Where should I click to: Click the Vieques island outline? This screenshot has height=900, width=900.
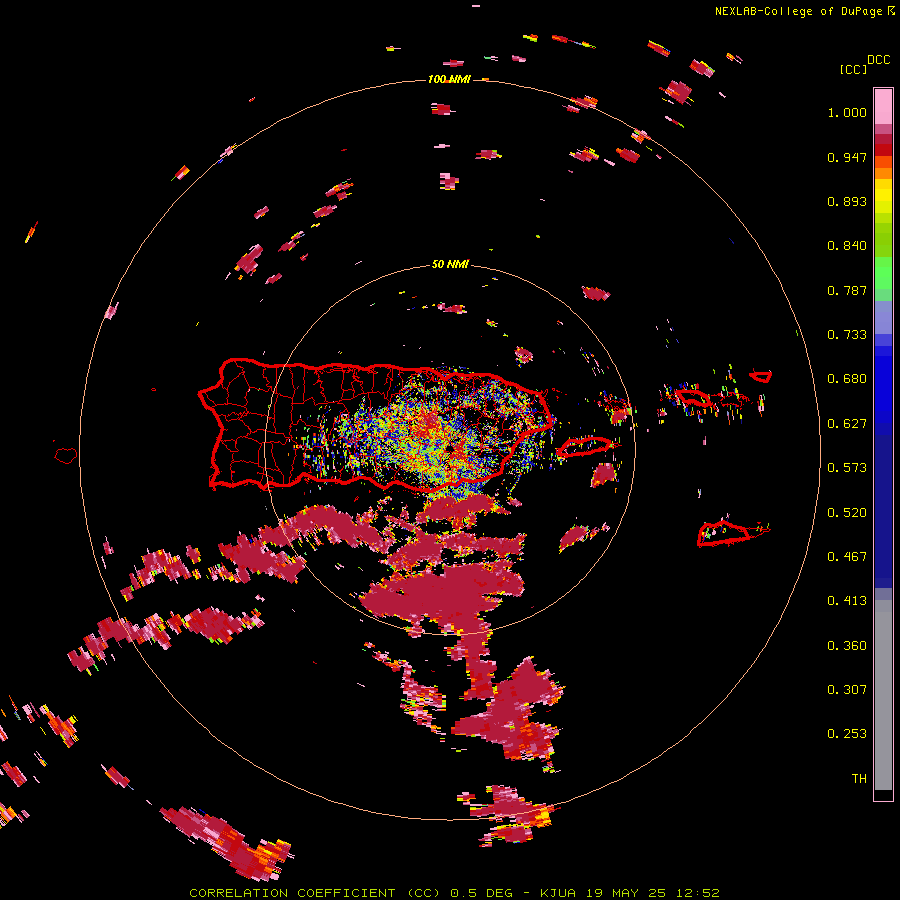click(585, 447)
